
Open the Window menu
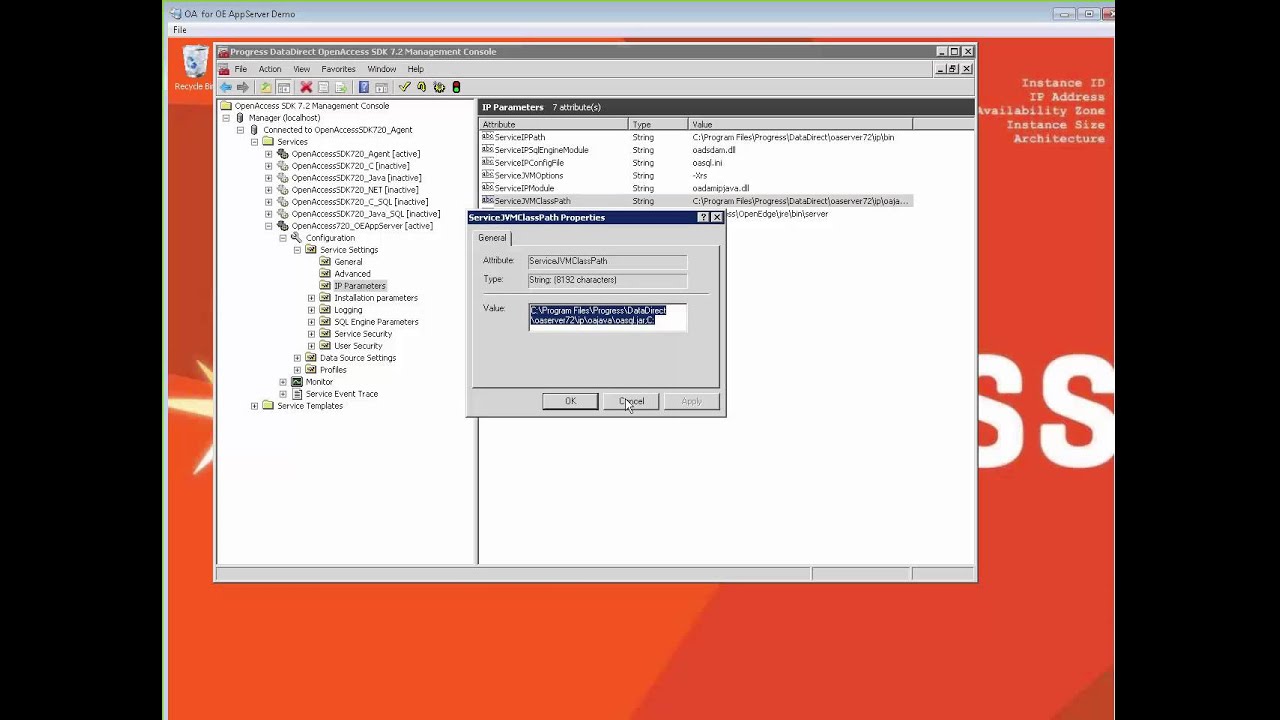[381, 69]
